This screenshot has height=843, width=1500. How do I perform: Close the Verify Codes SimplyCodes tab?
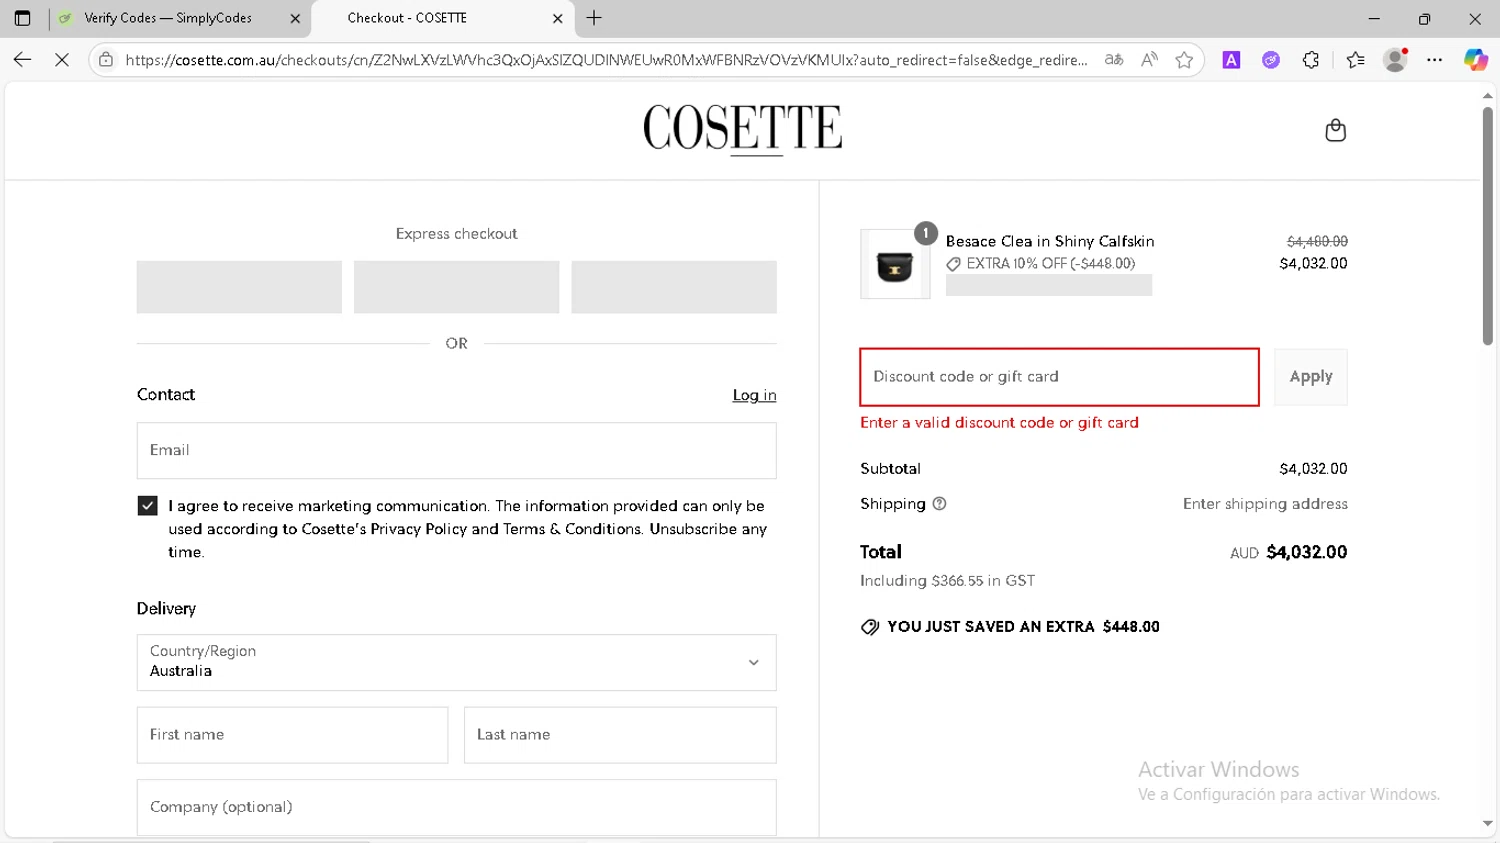point(295,18)
